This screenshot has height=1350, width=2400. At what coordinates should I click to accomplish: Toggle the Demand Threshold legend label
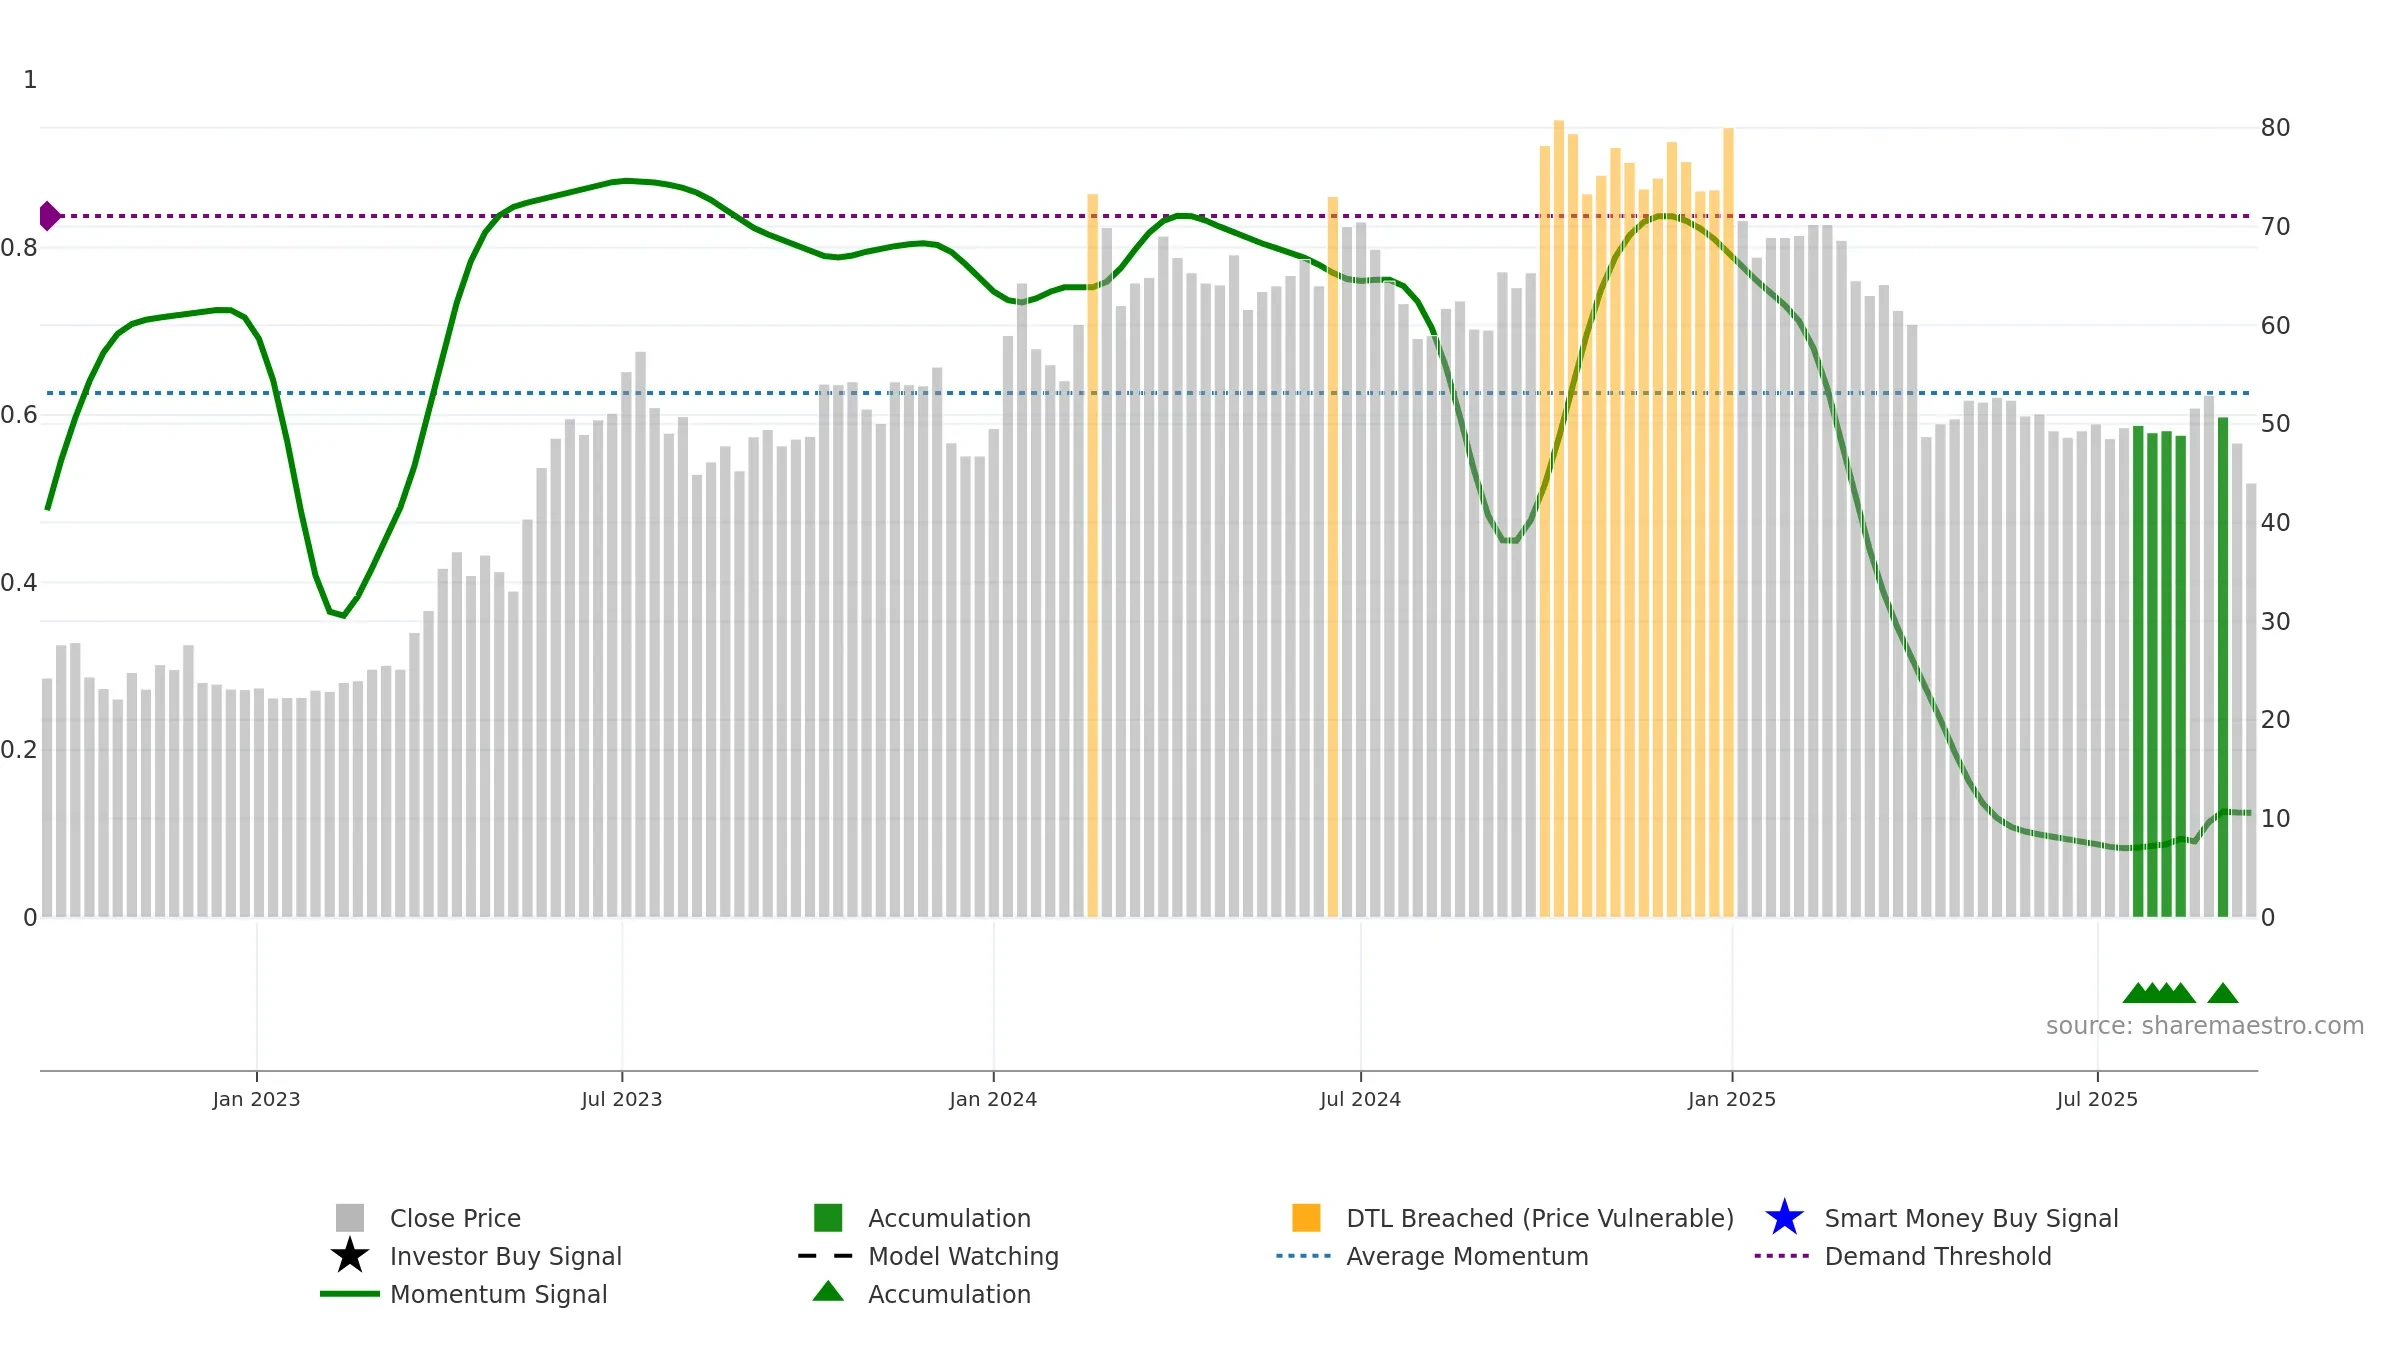point(1938,1256)
